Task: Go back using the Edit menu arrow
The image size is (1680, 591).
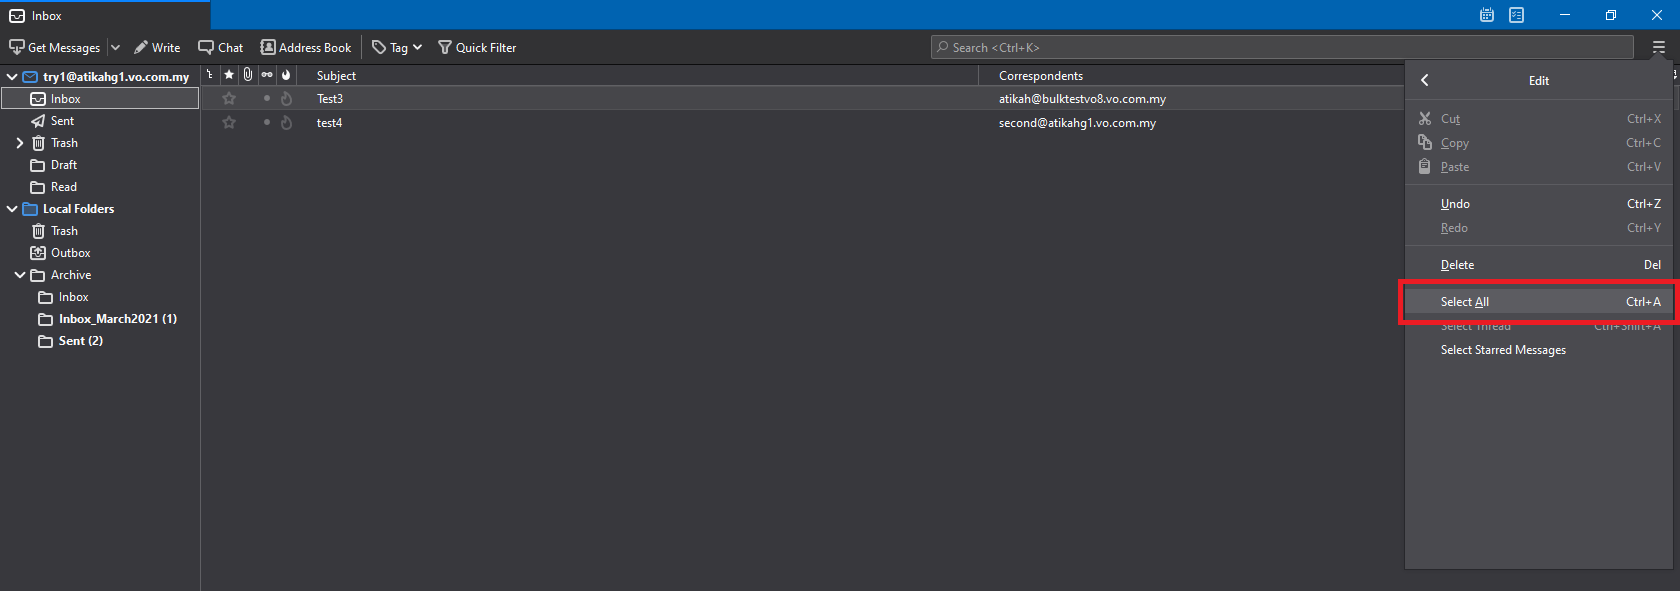Action: (x=1425, y=80)
